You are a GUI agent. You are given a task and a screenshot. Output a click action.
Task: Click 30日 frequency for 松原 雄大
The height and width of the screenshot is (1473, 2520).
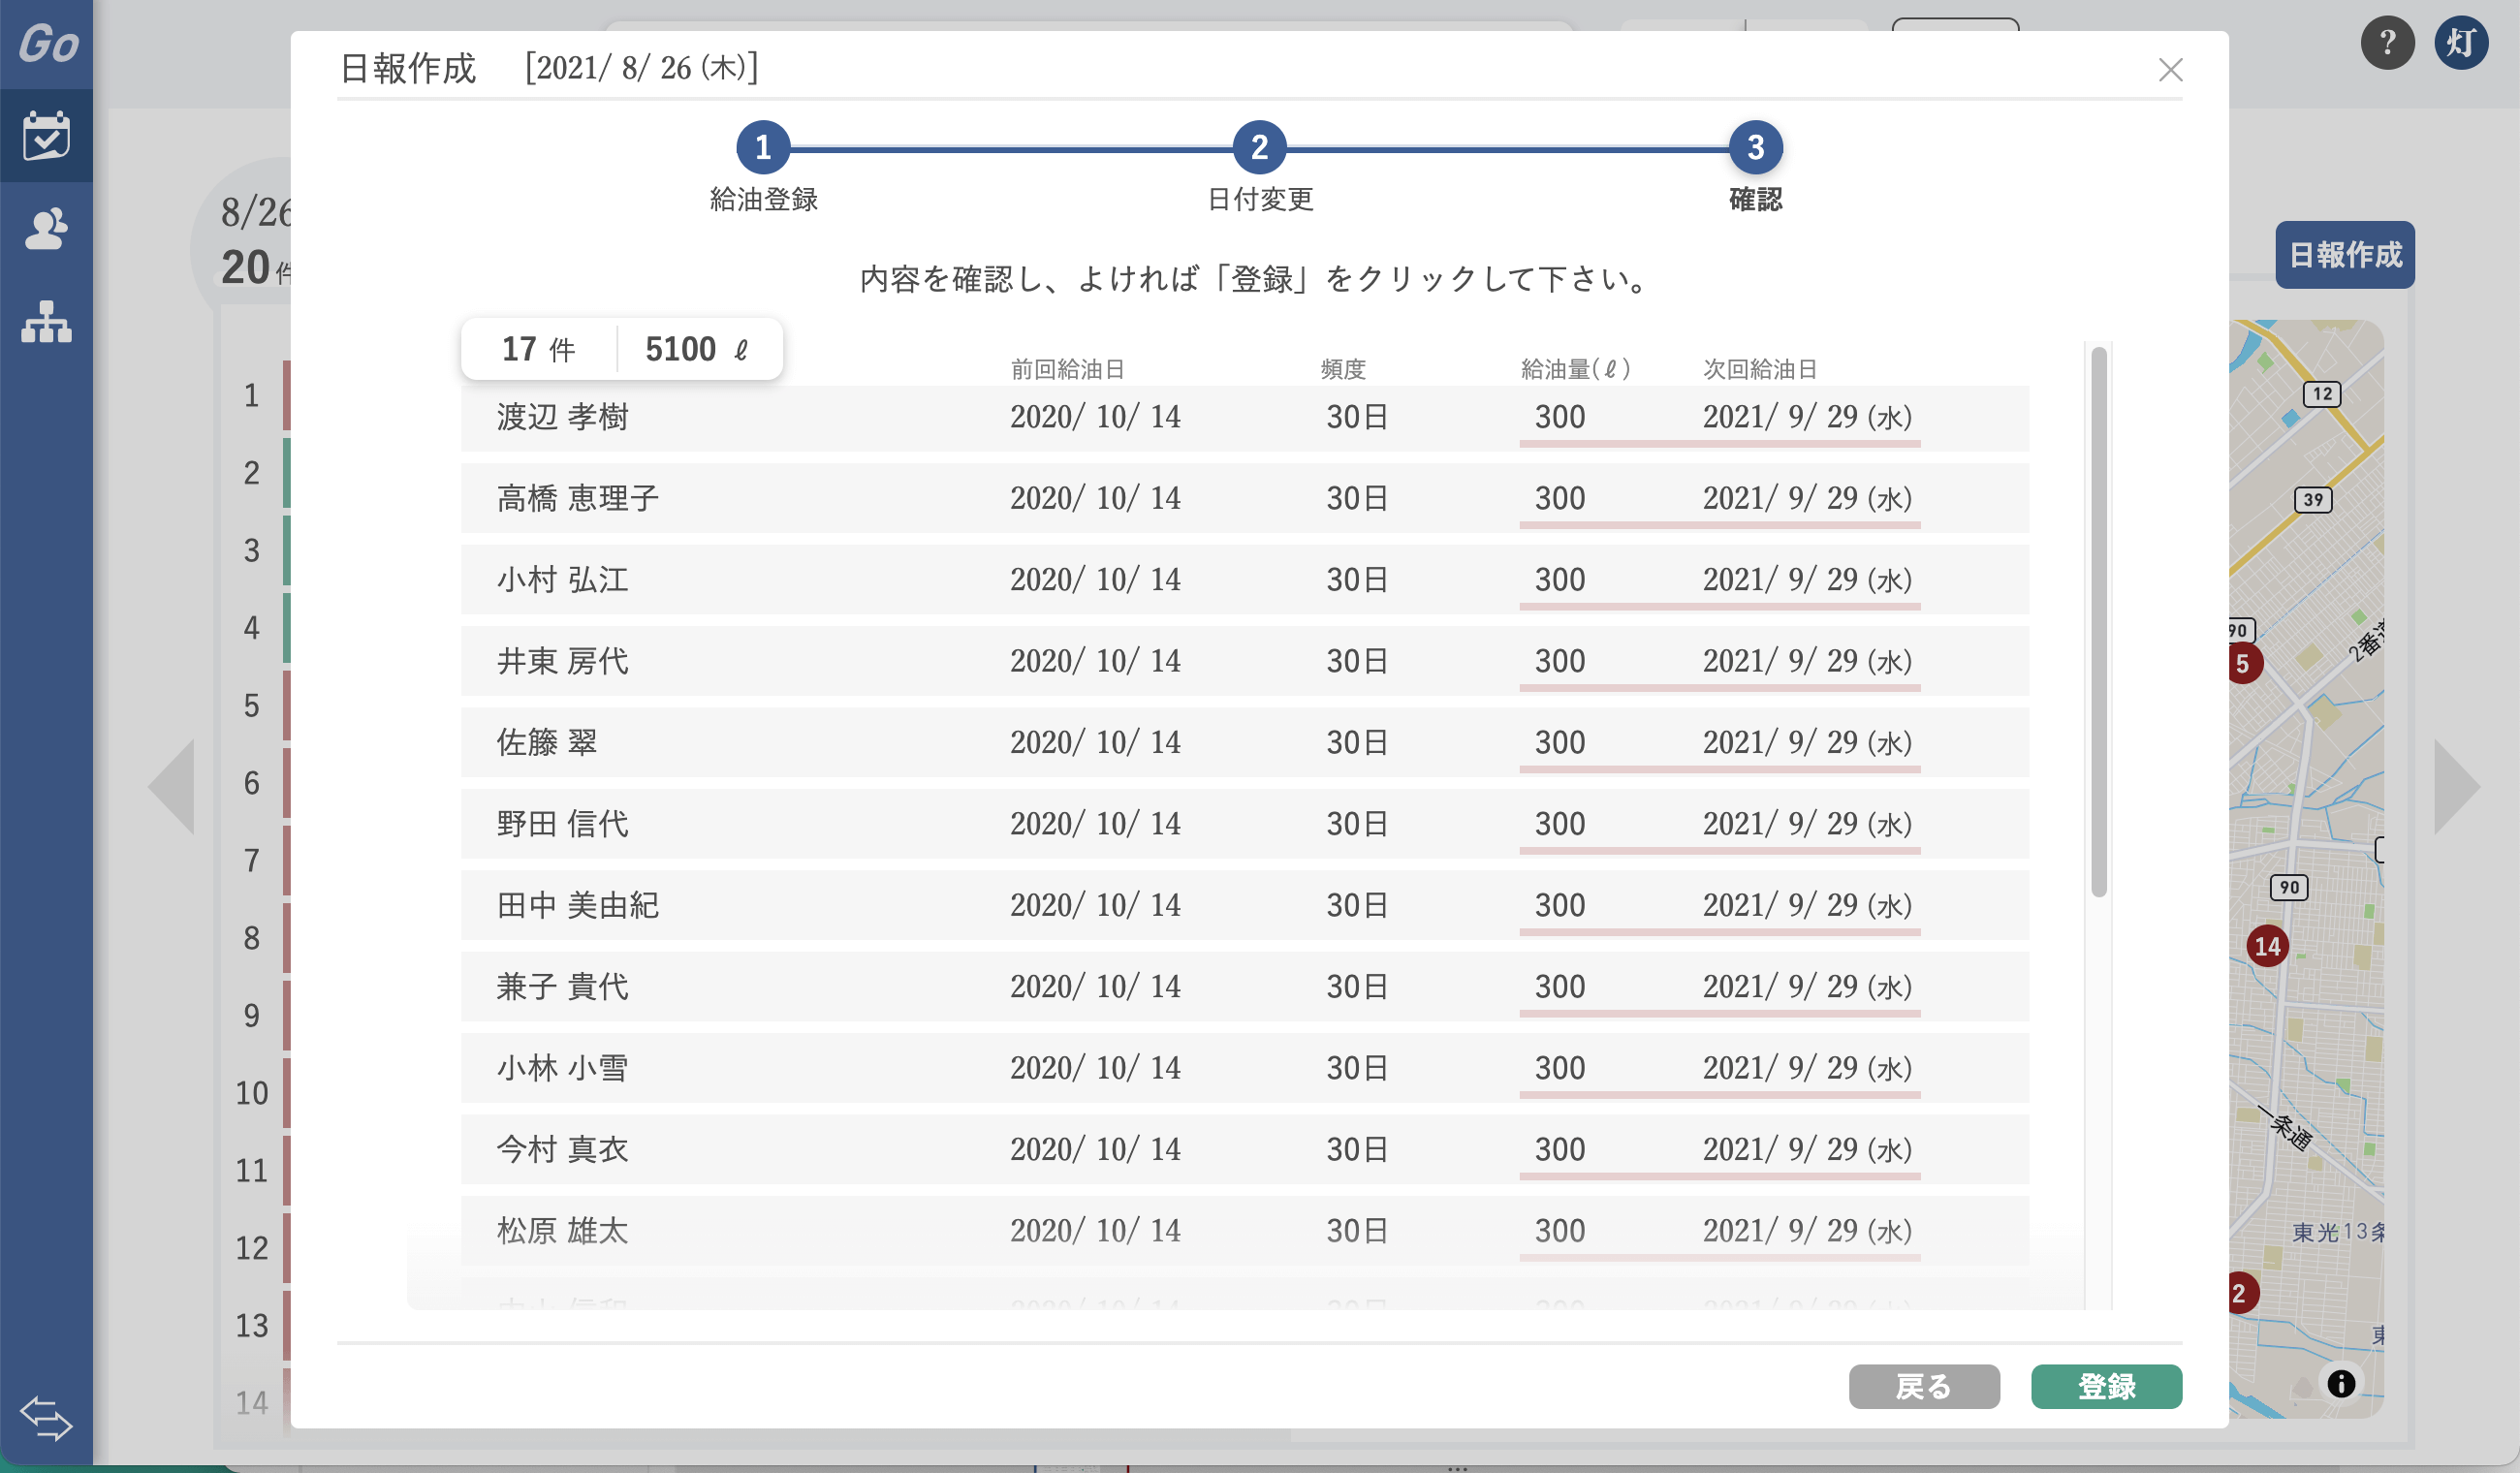pos(1357,1231)
